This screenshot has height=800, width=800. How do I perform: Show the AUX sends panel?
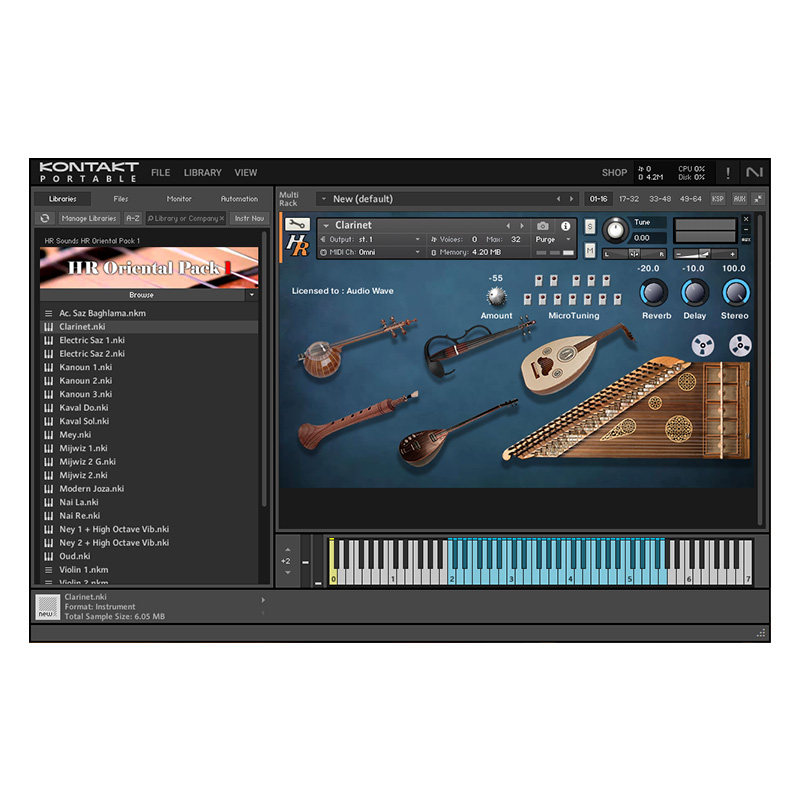point(739,199)
